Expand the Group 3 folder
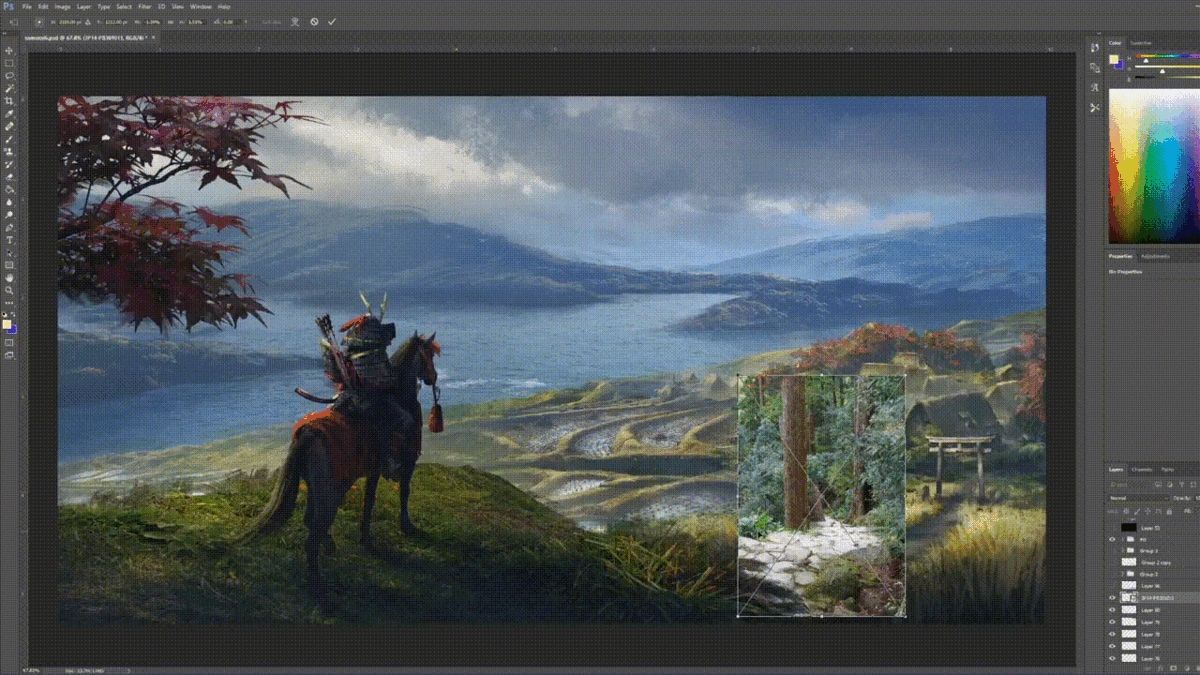The image size is (1200, 675). pos(1122,550)
